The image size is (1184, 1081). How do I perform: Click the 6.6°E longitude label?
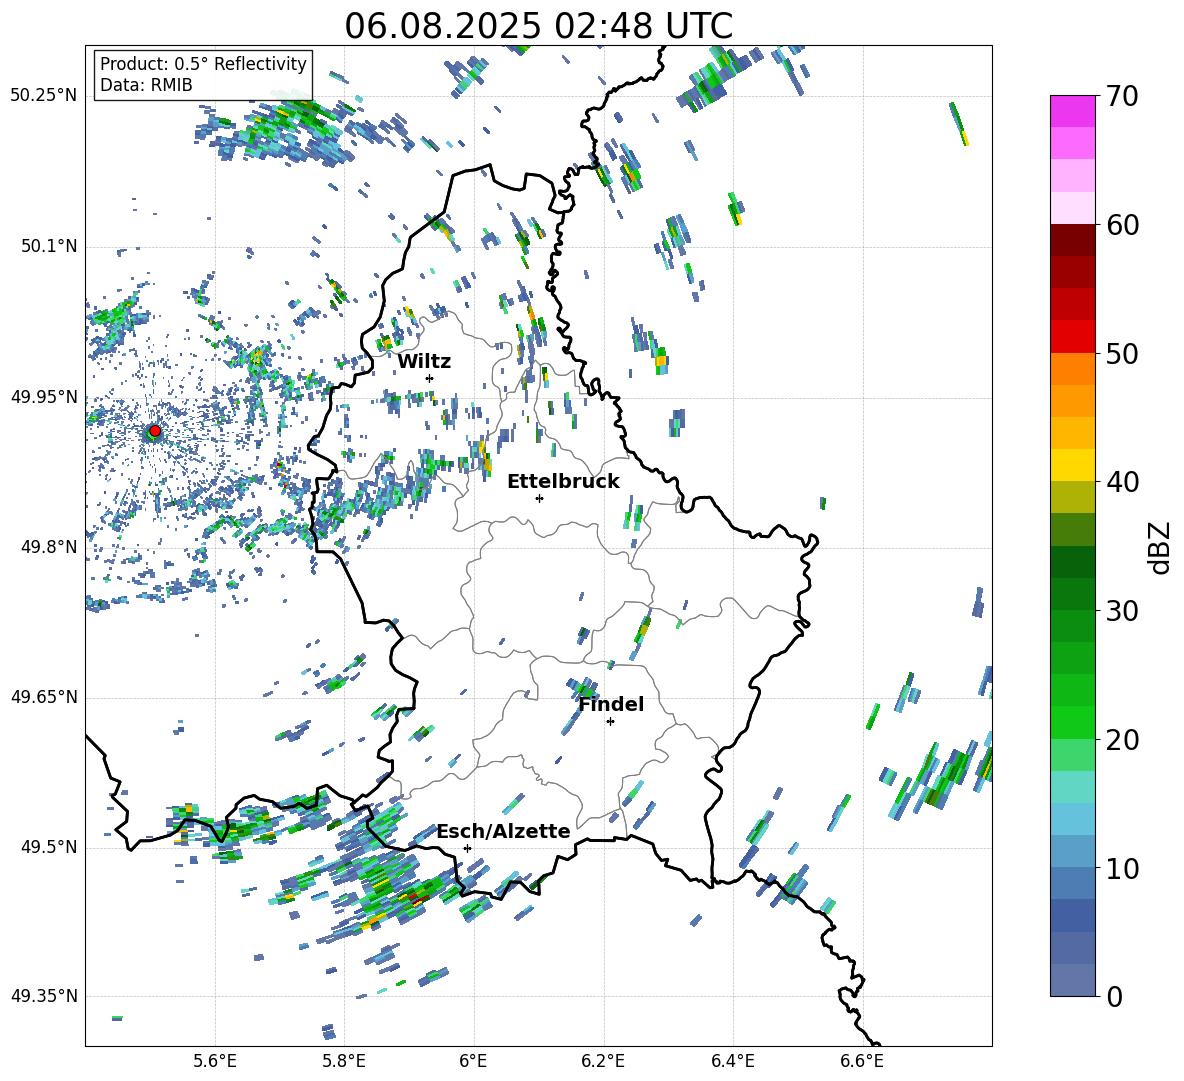pos(862,1061)
